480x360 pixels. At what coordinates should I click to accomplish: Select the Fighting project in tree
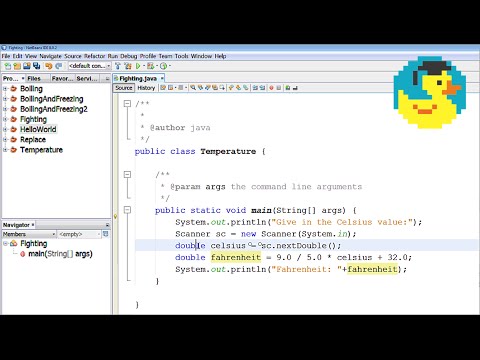coord(33,119)
